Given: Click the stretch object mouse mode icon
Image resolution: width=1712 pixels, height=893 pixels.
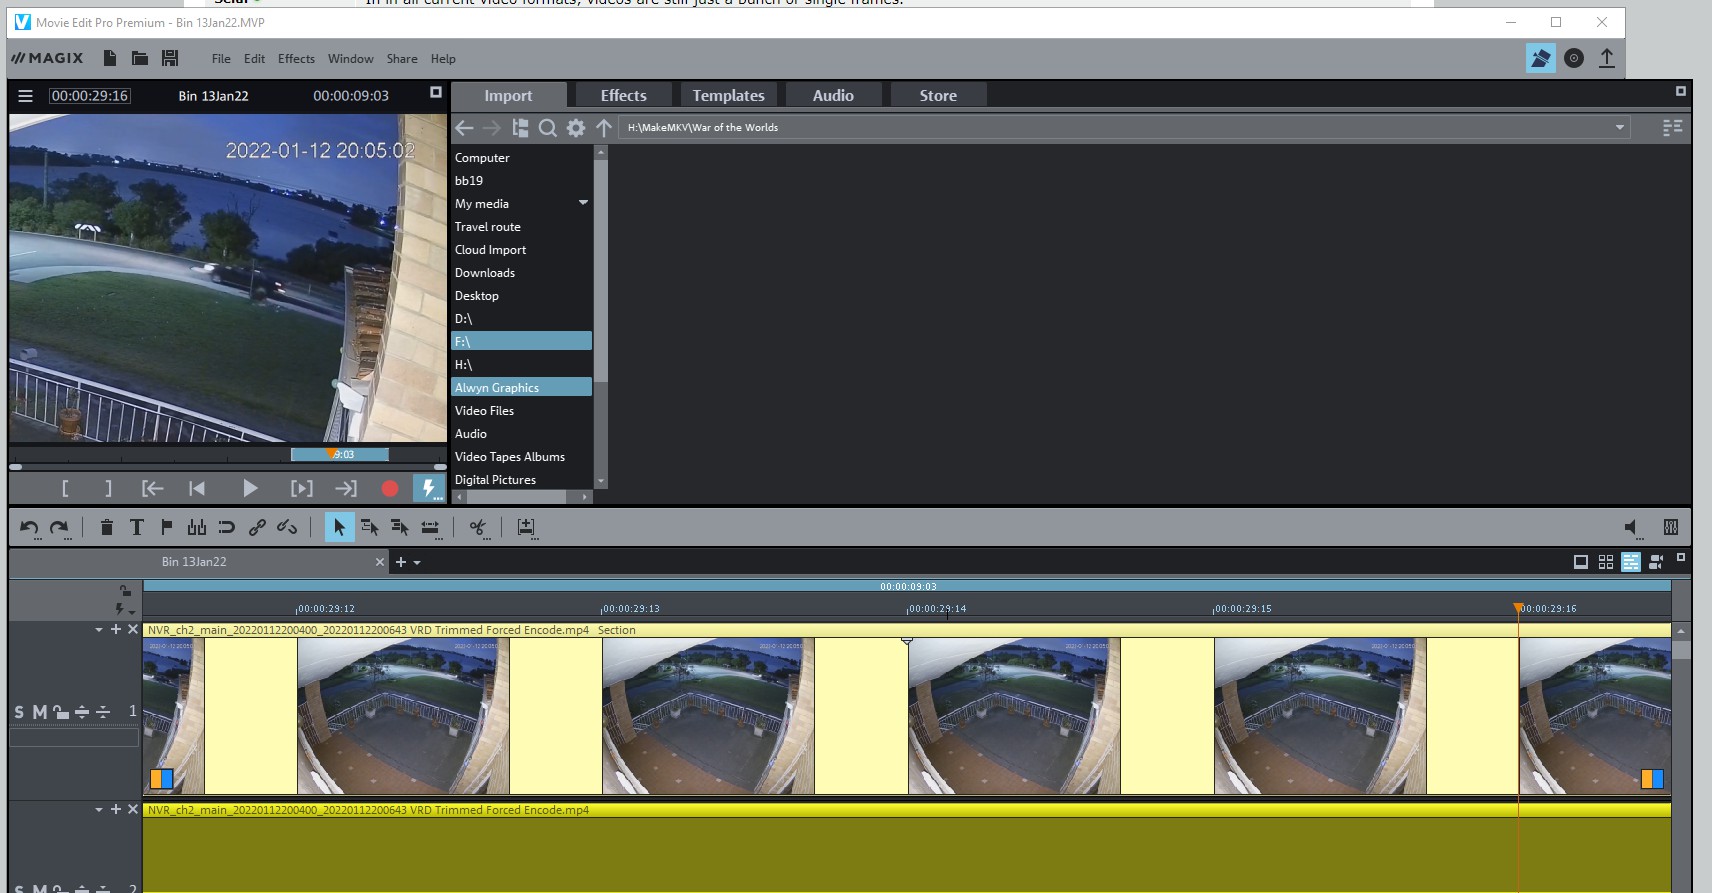Looking at the screenshot, I should tap(430, 527).
